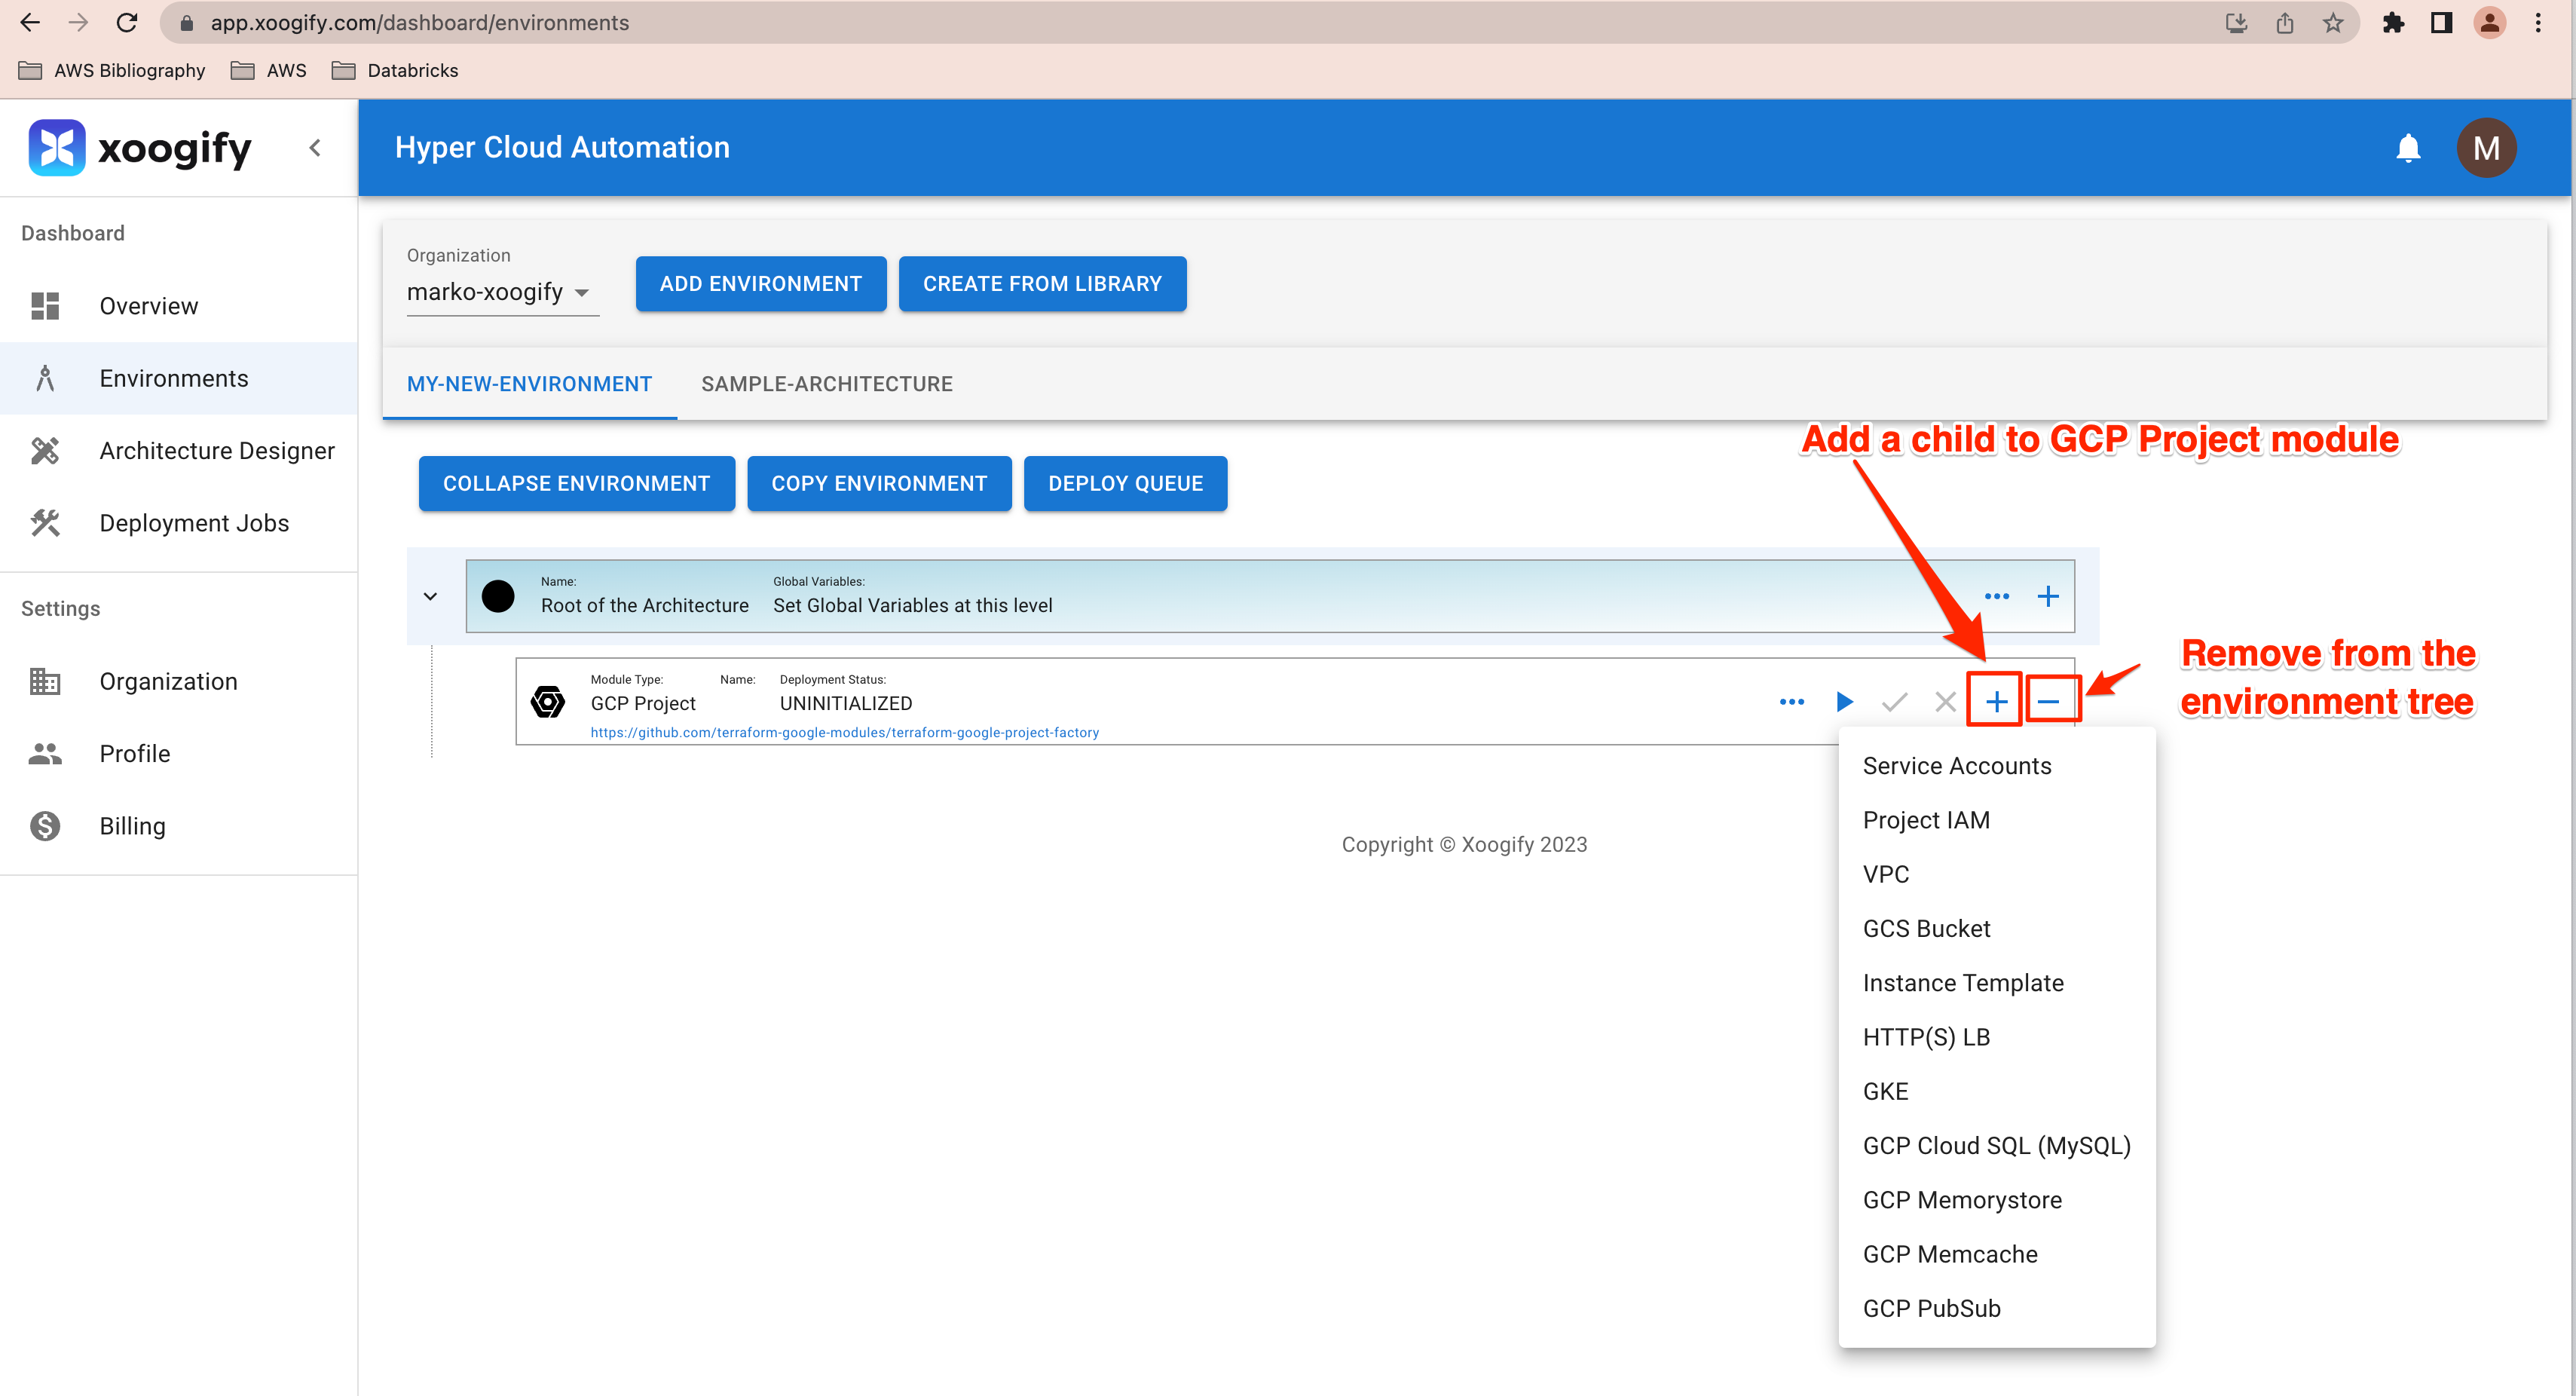Switch to the SAMPLE-ARCHITECTURE tab
The width and height of the screenshot is (2576, 1396).
point(826,384)
